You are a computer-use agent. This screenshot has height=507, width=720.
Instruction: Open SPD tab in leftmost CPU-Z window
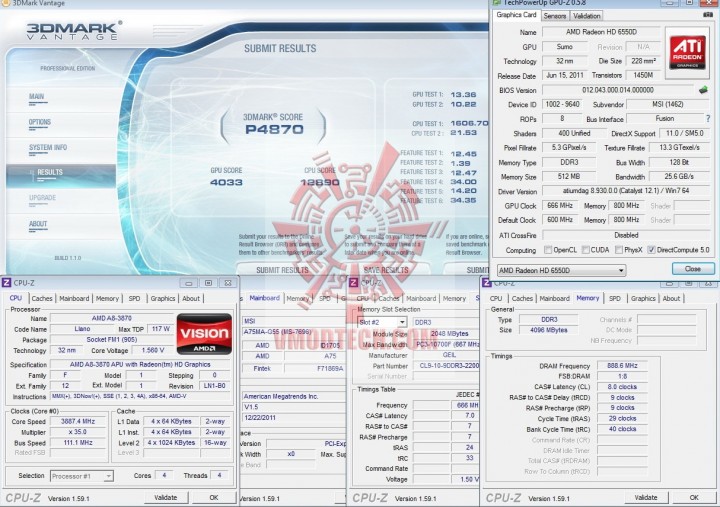pyautogui.click(x=134, y=298)
